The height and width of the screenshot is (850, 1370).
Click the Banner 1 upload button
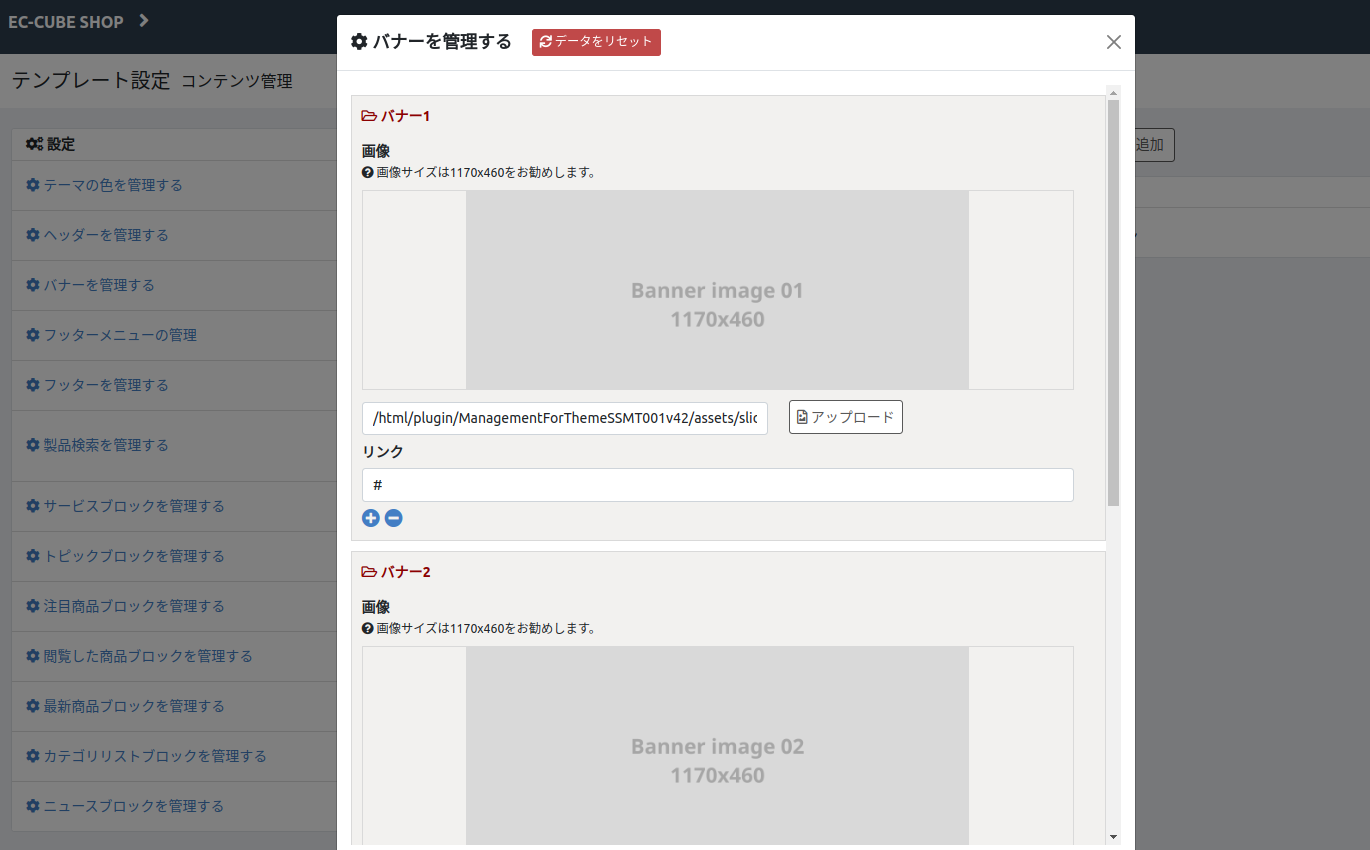[845, 417]
